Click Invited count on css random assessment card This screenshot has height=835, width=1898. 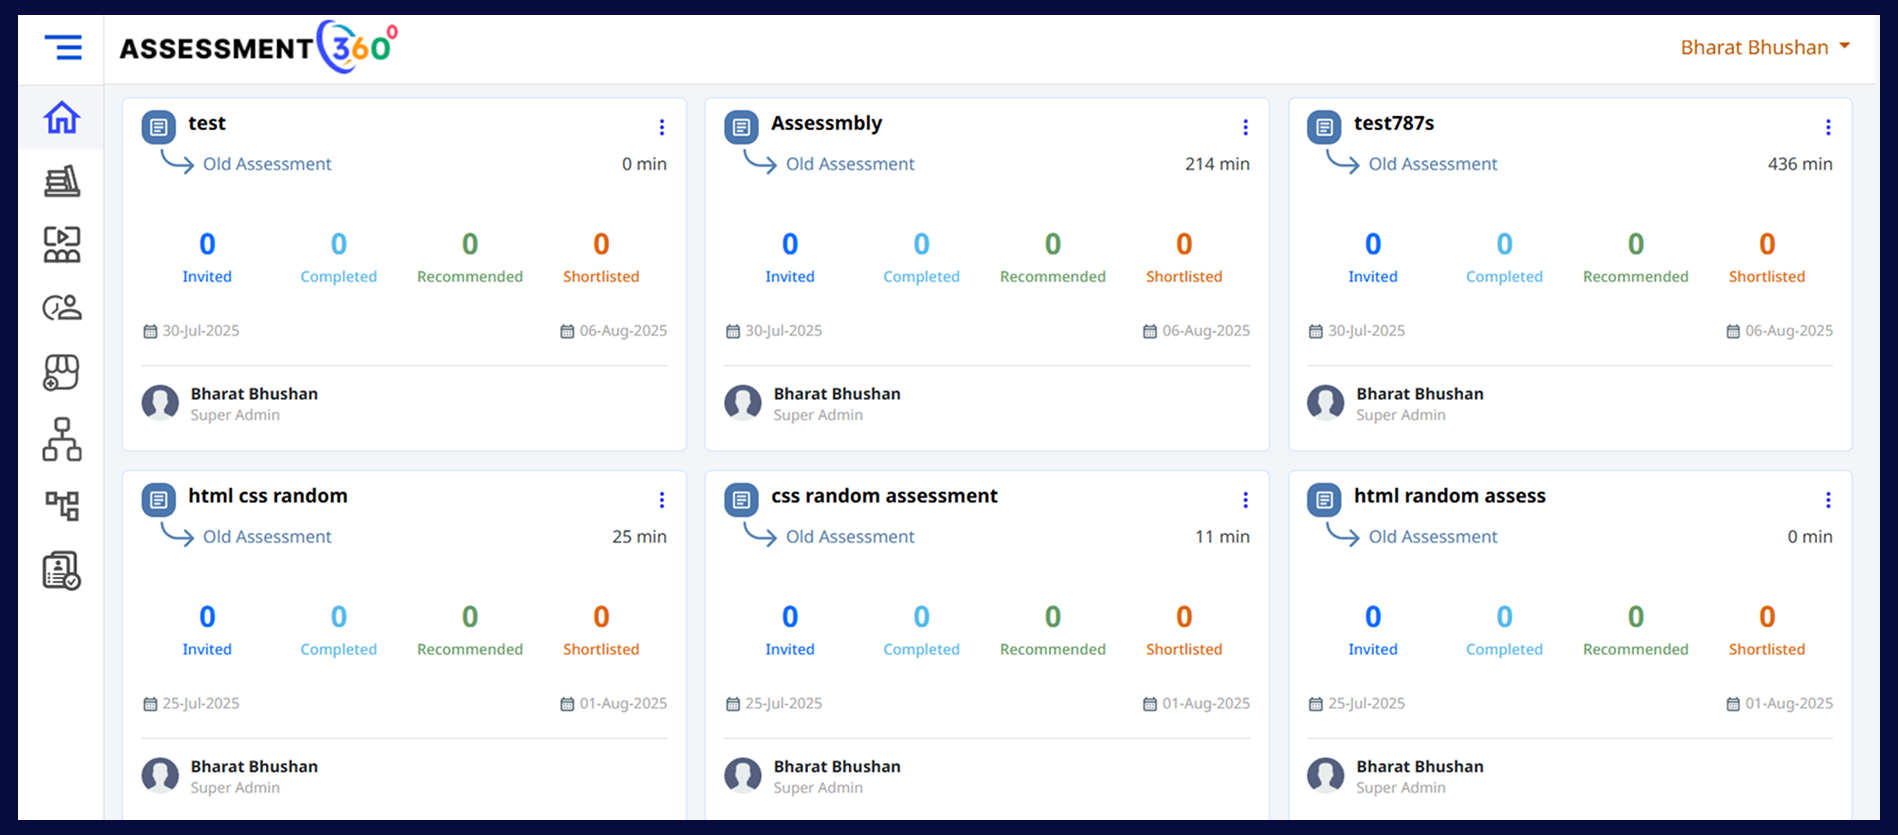[x=790, y=617]
